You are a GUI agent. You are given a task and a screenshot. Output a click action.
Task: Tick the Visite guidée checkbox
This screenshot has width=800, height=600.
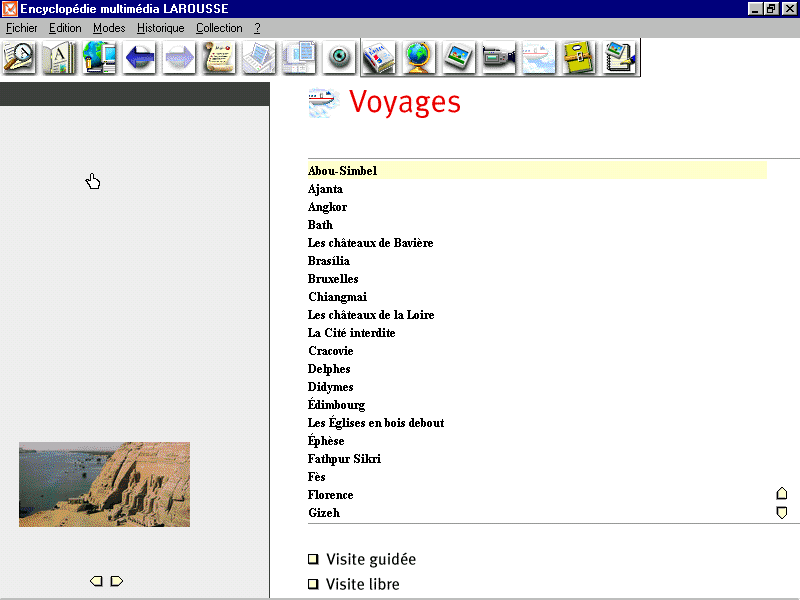click(313, 559)
